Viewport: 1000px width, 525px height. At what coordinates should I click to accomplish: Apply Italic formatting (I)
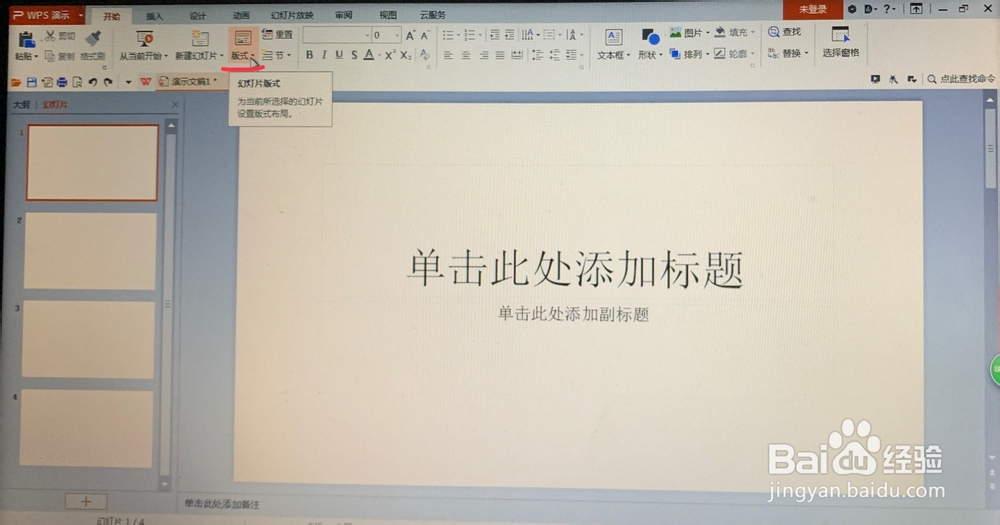(324, 55)
